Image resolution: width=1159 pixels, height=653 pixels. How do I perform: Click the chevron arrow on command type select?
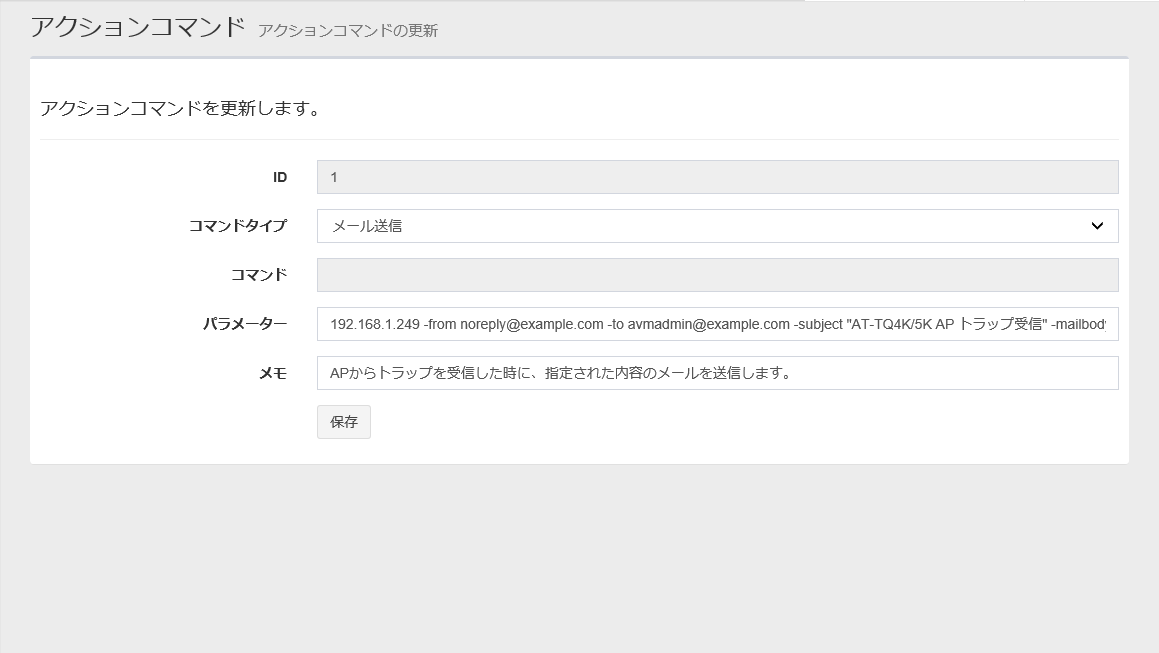click(1096, 226)
